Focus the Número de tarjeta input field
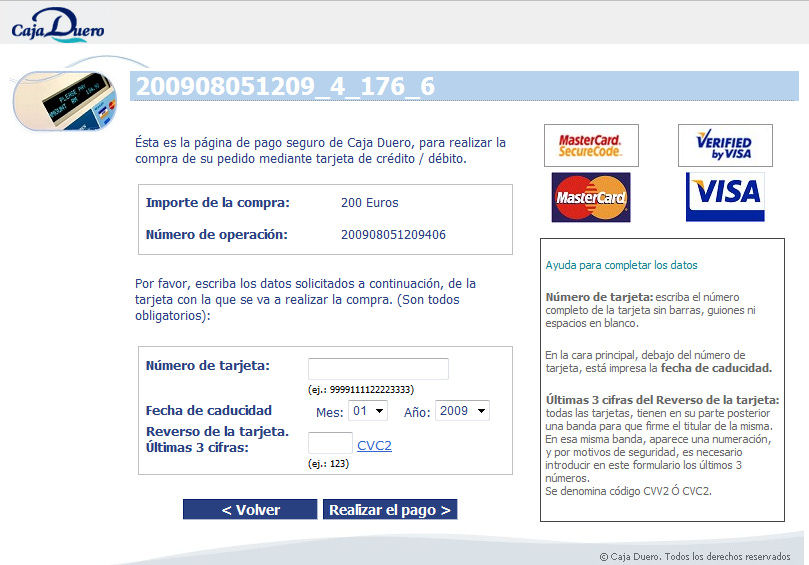 378,369
